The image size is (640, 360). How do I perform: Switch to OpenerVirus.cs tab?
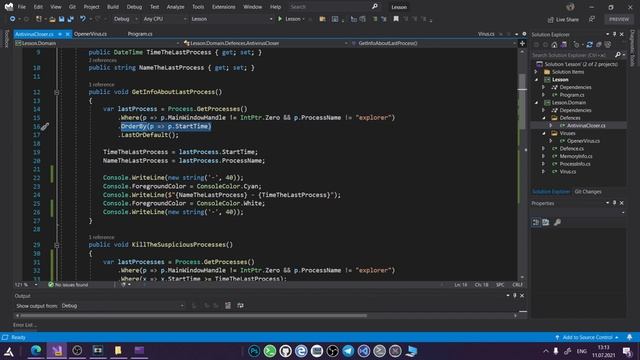click(x=90, y=34)
